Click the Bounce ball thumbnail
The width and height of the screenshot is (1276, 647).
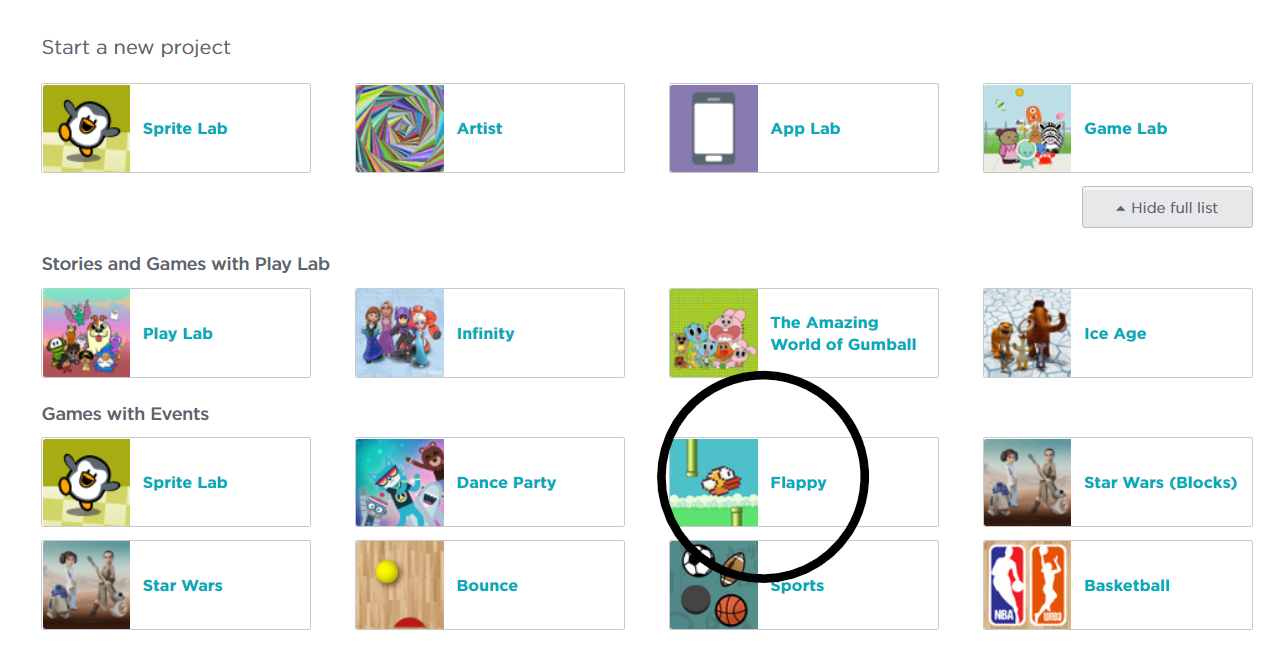(x=399, y=585)
